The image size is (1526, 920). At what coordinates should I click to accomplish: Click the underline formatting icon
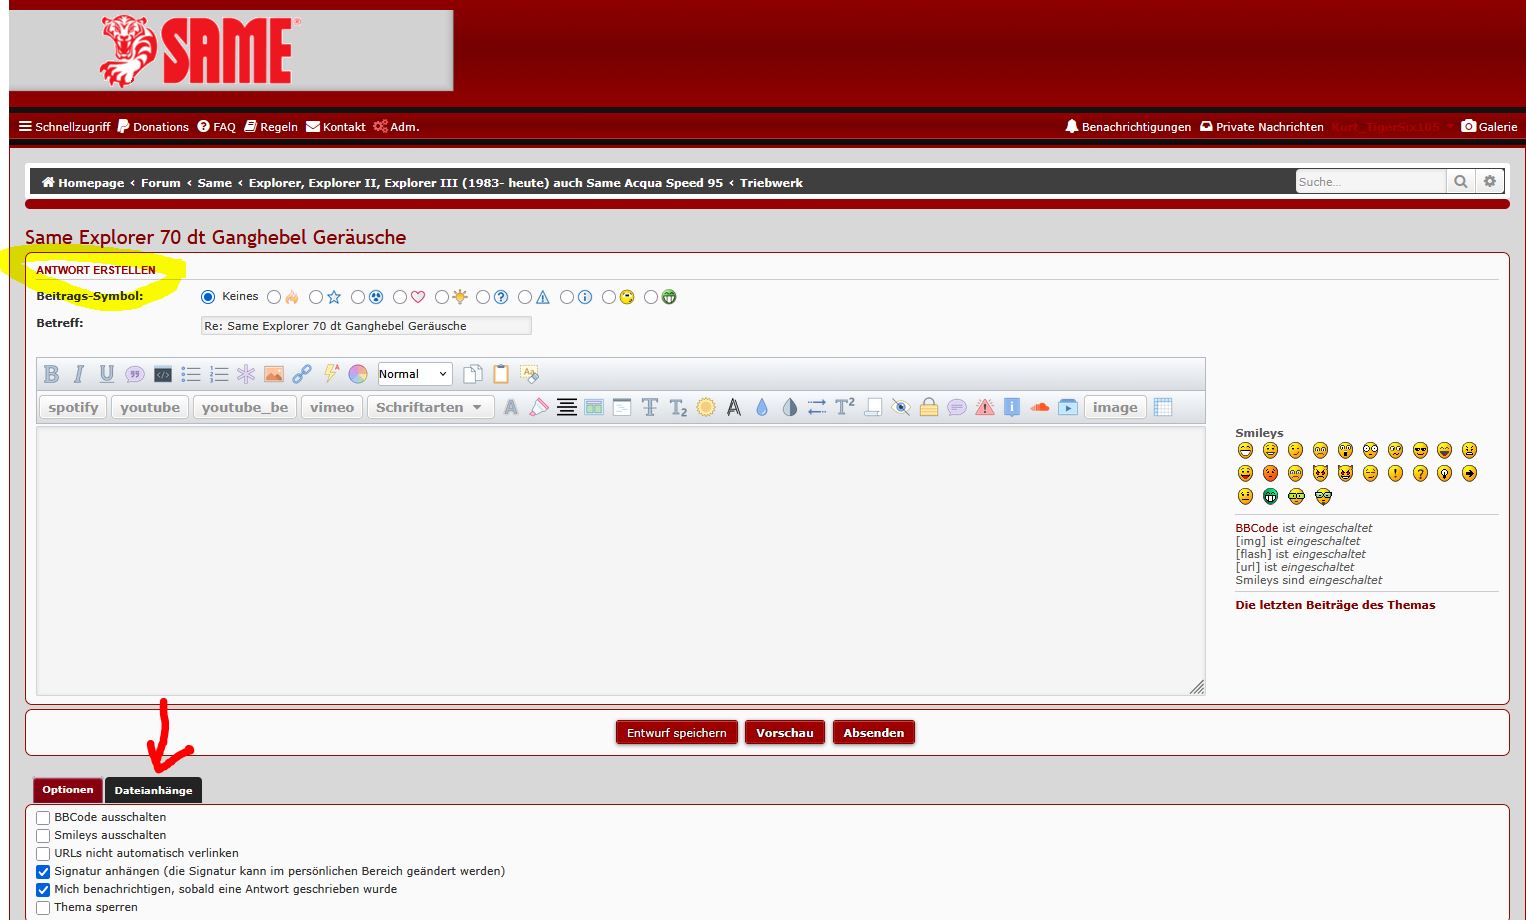107,374
